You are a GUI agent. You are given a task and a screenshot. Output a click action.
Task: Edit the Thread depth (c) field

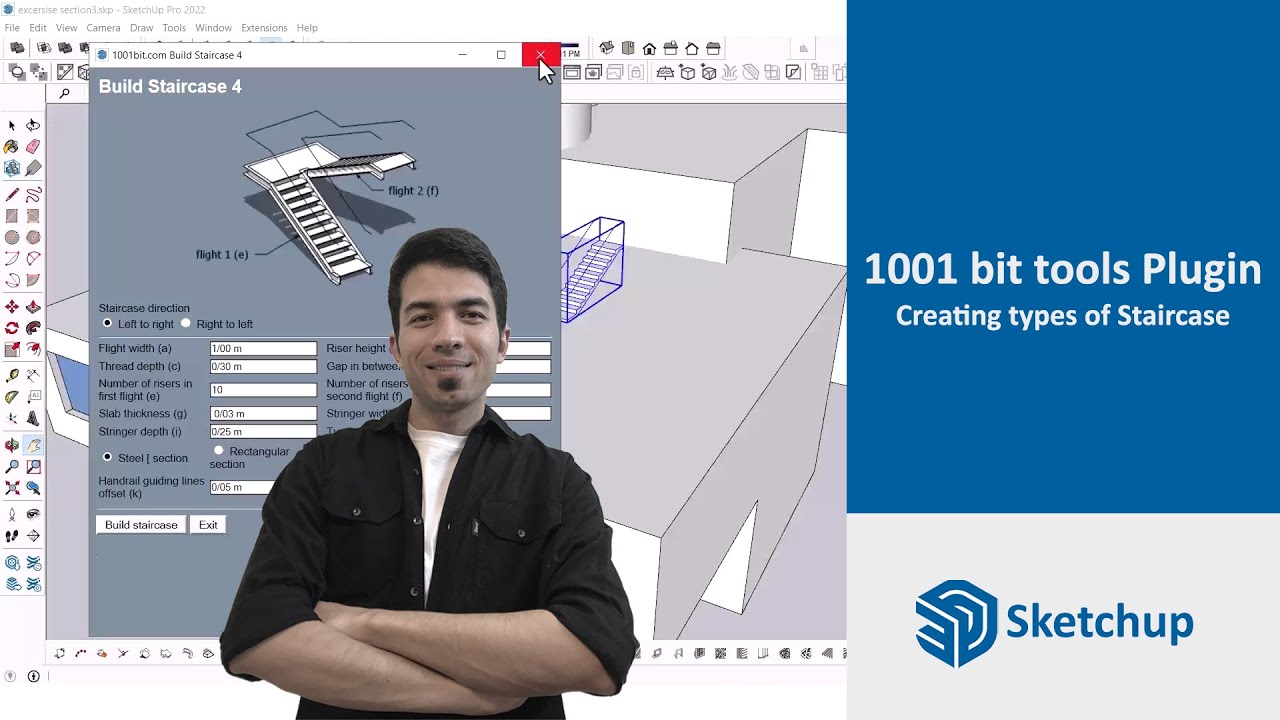[263, 367]
